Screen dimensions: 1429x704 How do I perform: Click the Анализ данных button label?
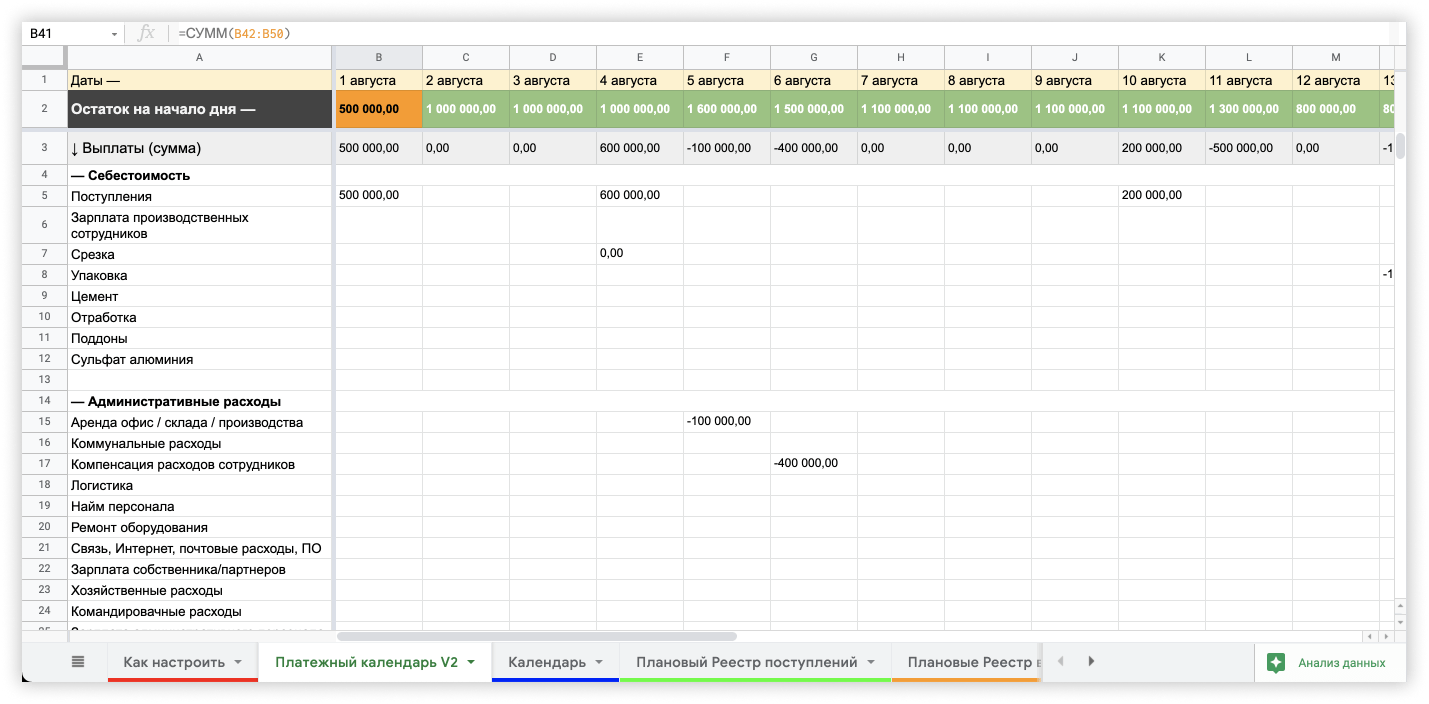click(x=1341, y=662)
